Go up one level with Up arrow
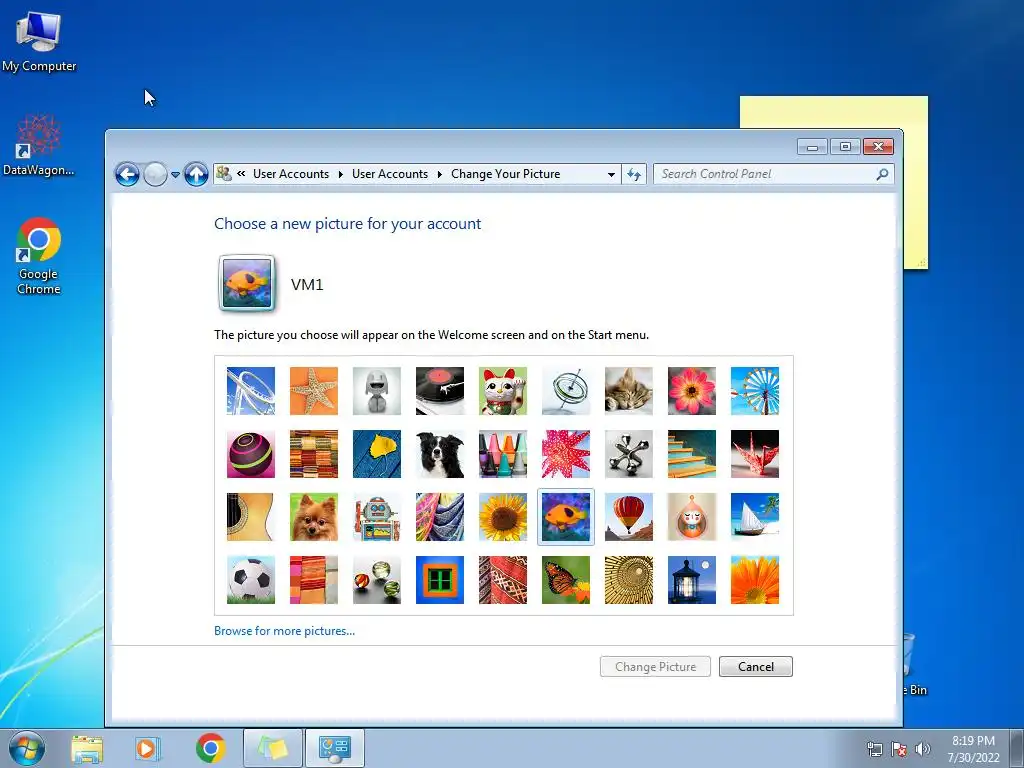The width and height of the screenshot is (1024, 768). [x=196, y=174]
